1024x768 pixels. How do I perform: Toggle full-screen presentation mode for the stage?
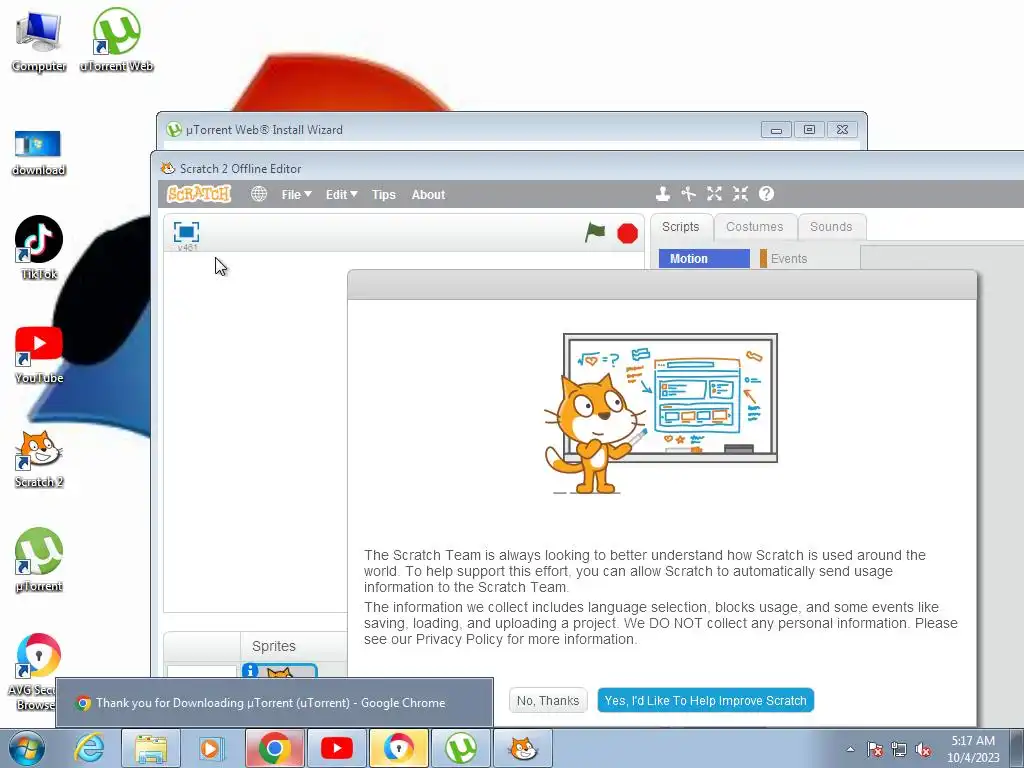(x=186, y=232)
